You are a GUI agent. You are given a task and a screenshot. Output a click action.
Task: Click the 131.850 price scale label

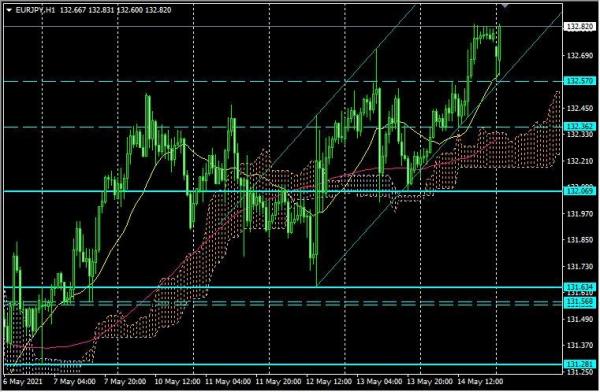tap(579, 240)
